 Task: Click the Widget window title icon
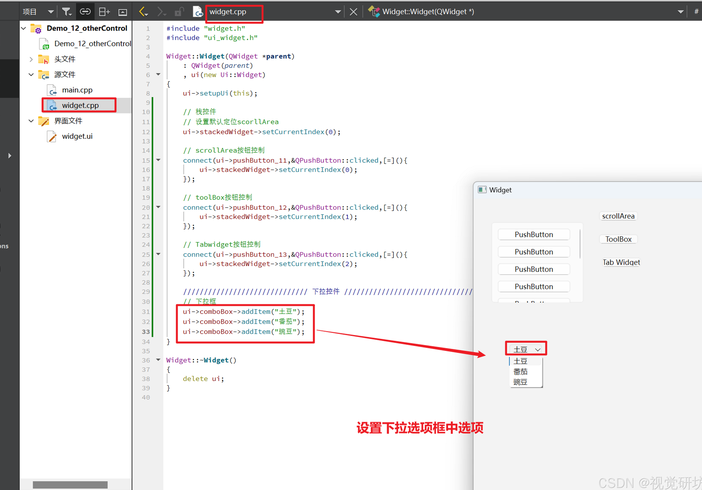[x=482, y=189]
